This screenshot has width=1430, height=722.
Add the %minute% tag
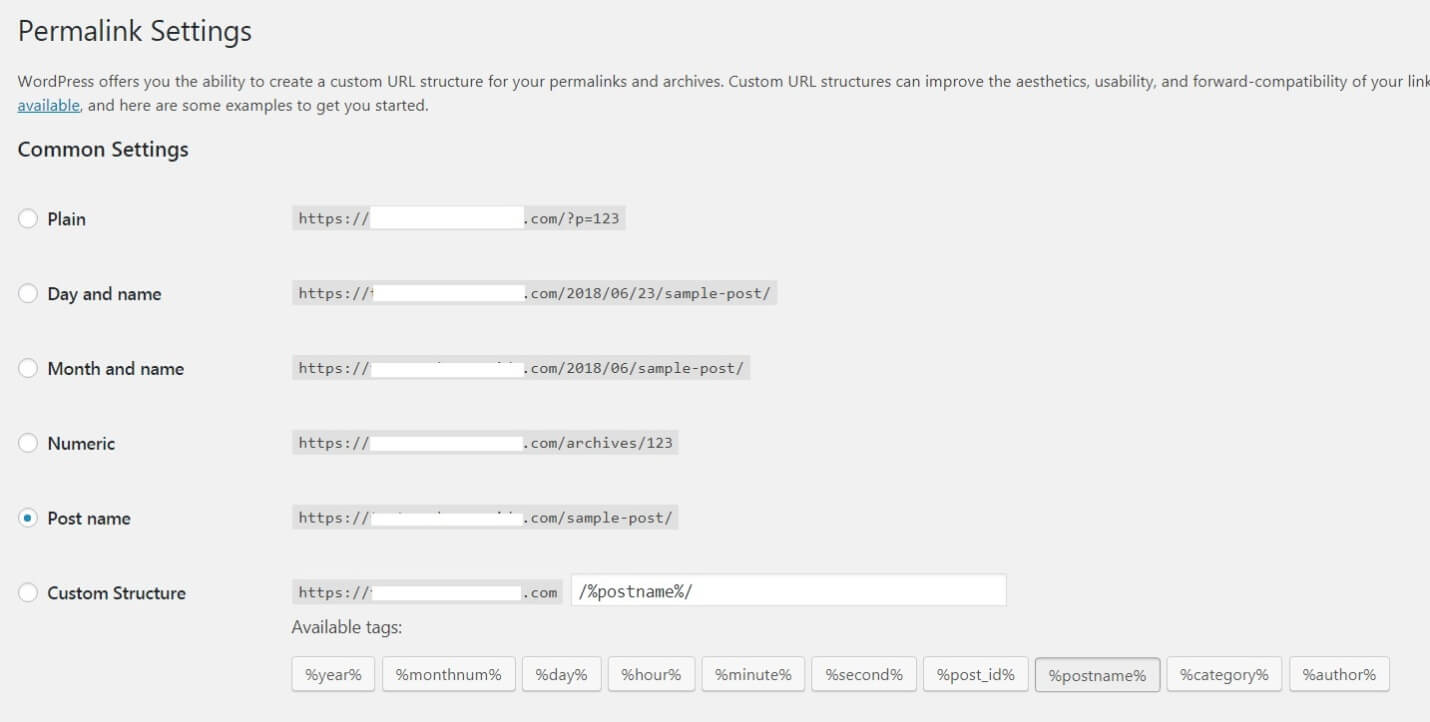pos(753,675)
